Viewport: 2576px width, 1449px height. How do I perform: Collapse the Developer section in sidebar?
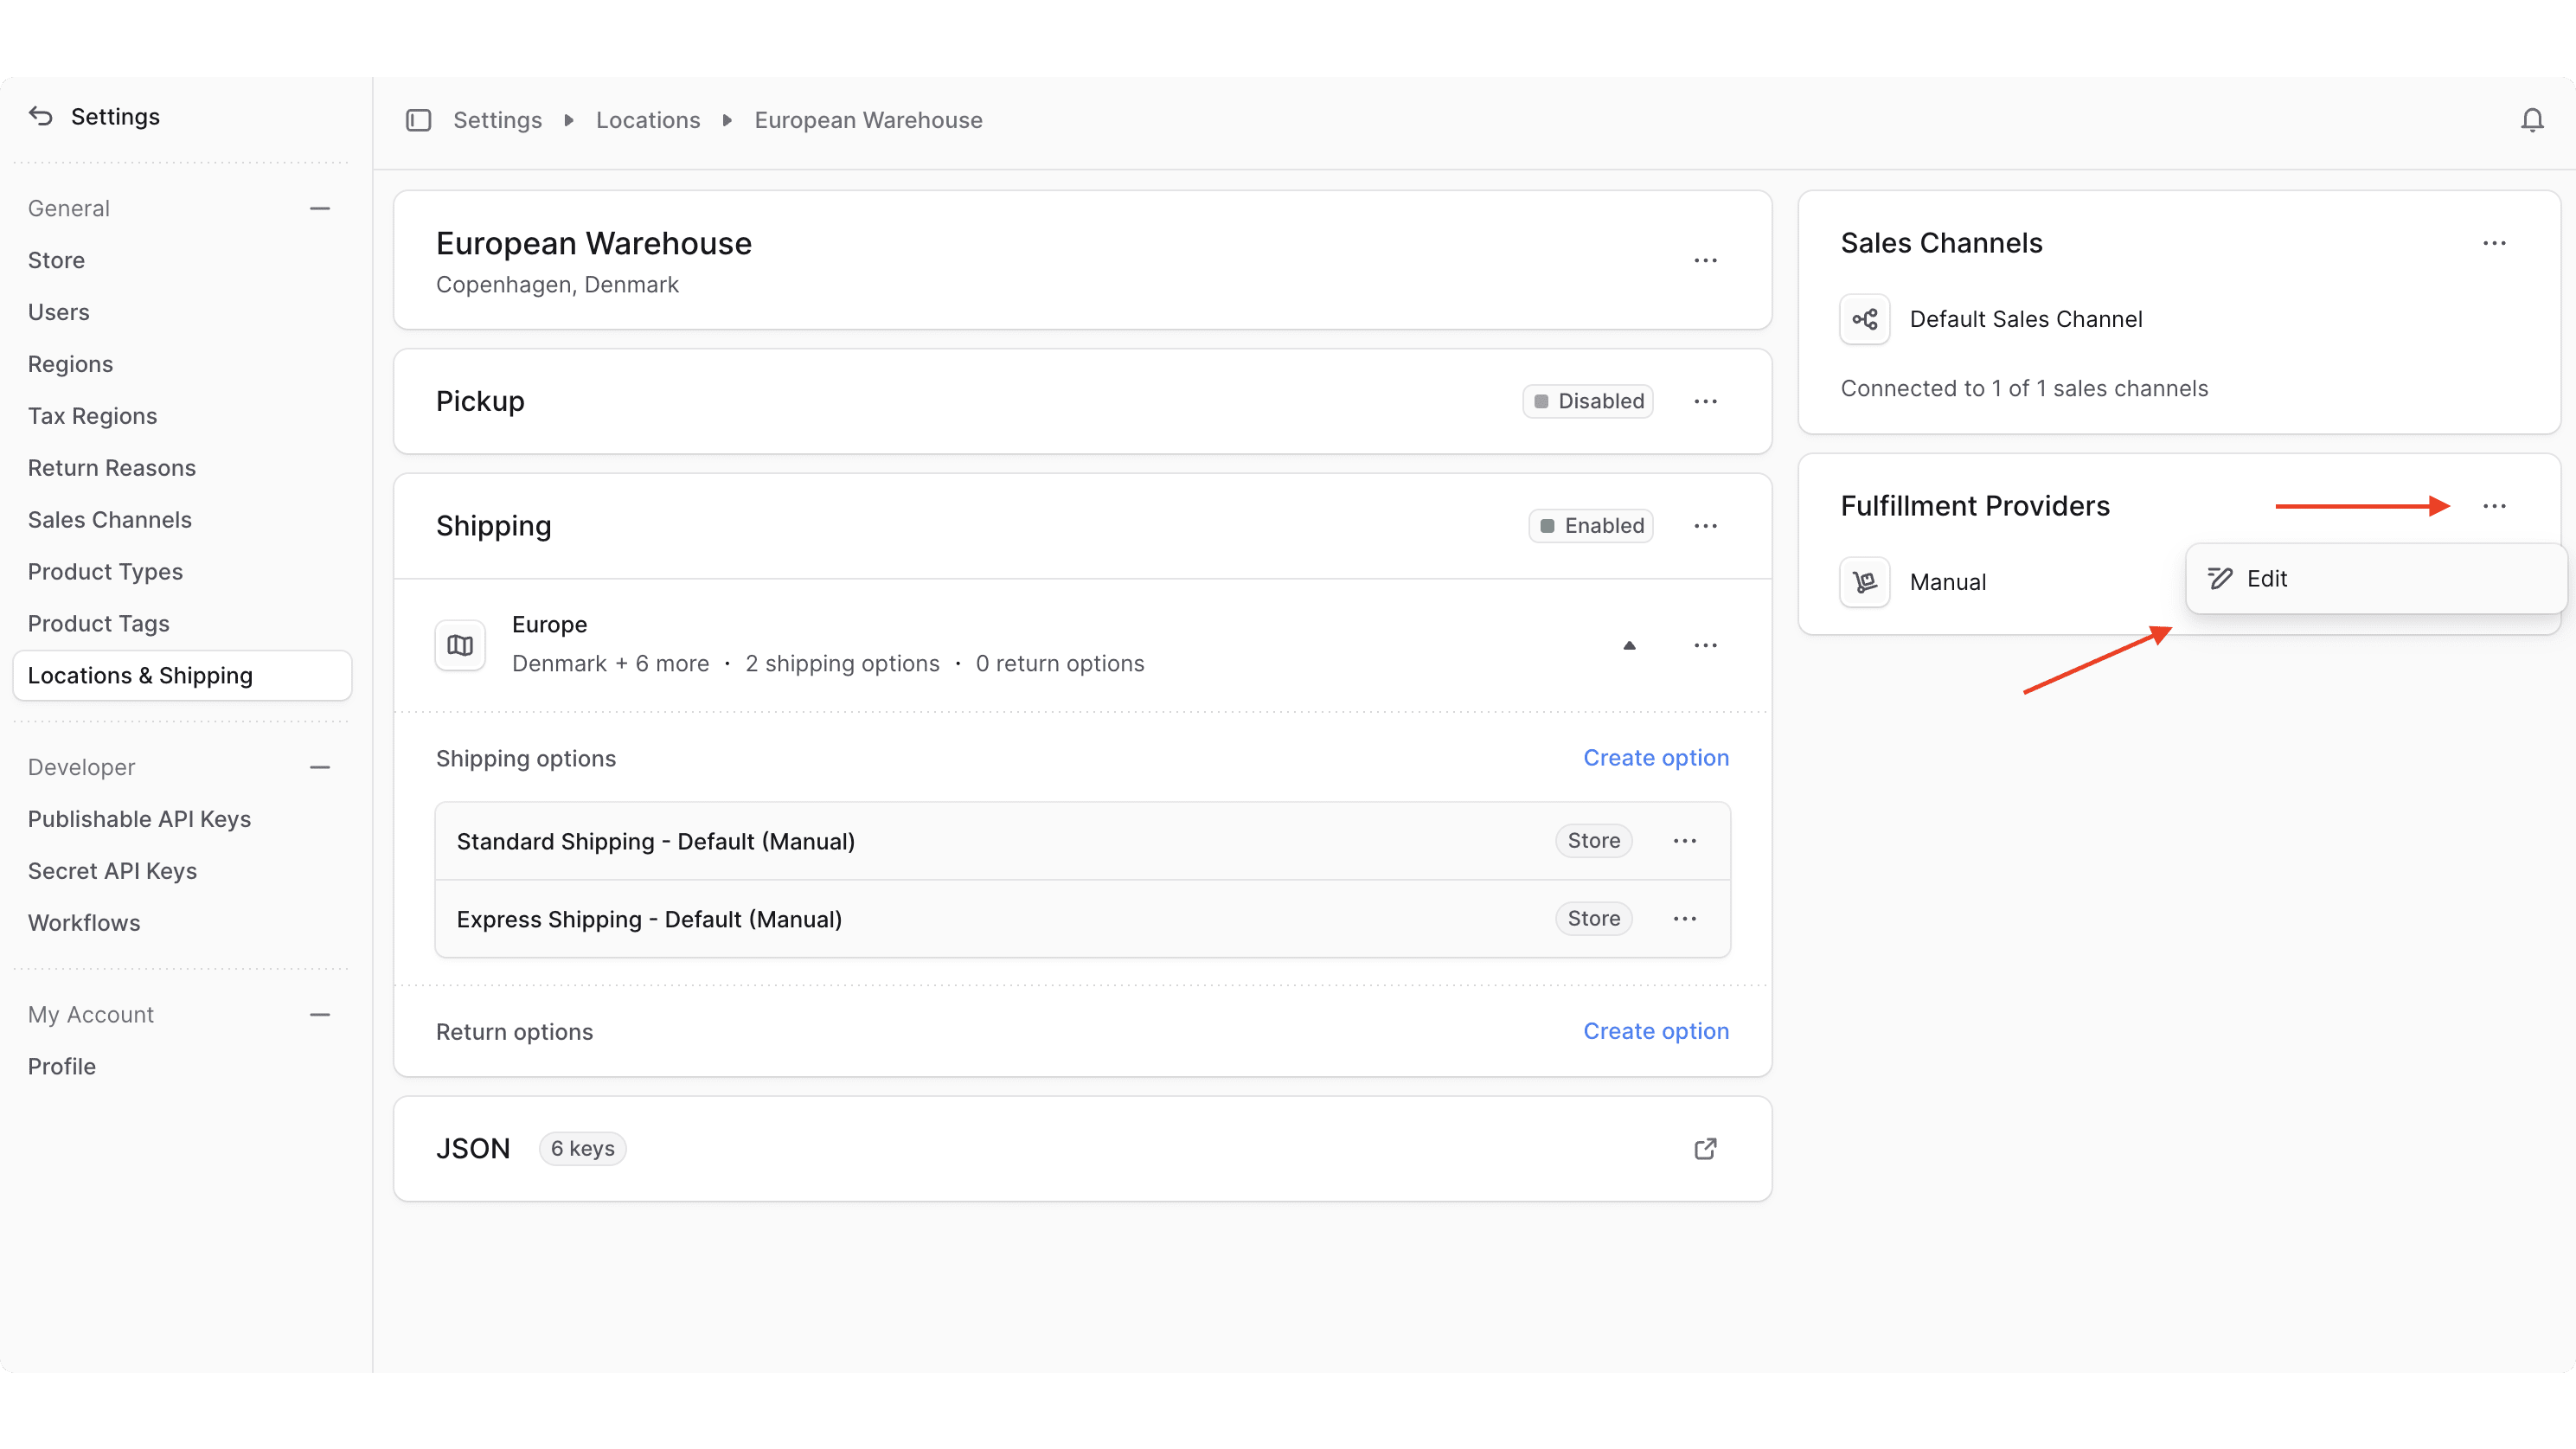point(319,767)
